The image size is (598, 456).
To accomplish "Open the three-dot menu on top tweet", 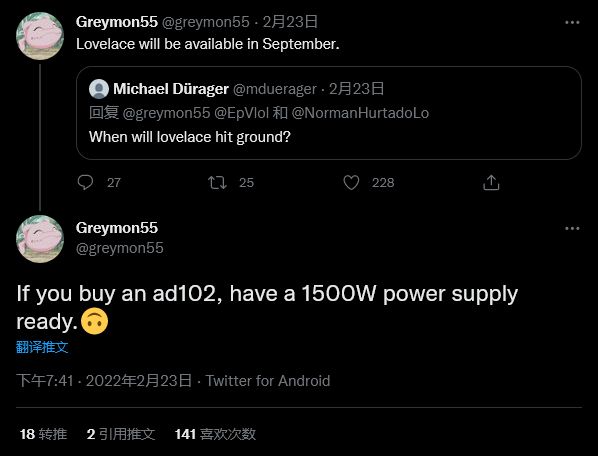I will click(x=572, y=22).
